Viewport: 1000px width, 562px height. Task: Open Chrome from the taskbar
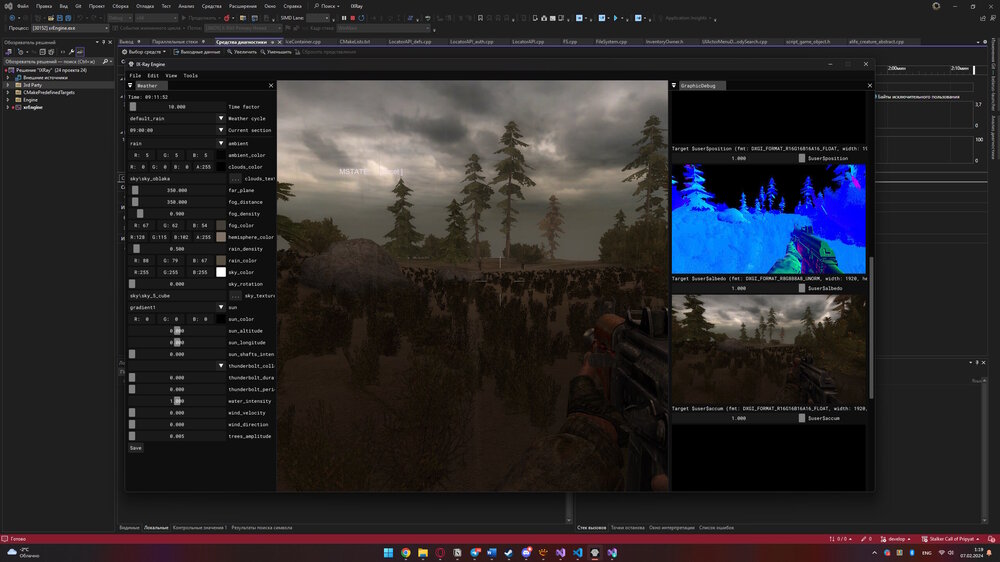(x=406, y=552)
